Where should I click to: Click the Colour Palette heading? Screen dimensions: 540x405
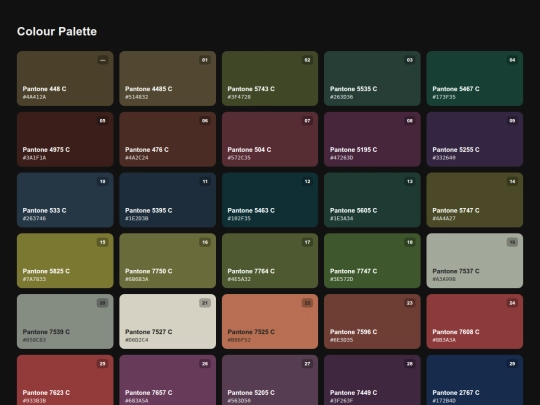(57, 31)
